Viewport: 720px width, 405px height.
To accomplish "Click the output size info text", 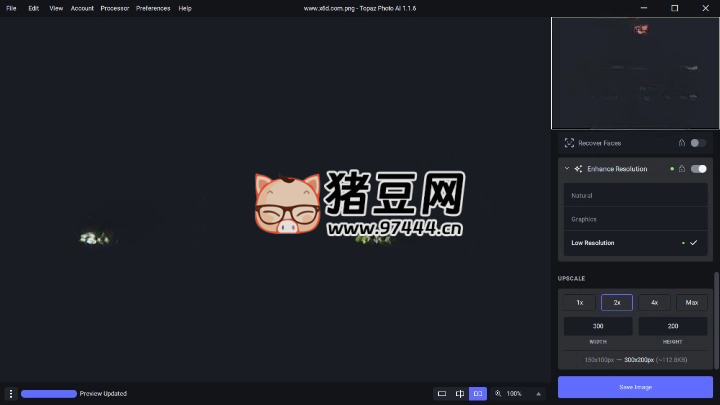I will click(636, 360).
